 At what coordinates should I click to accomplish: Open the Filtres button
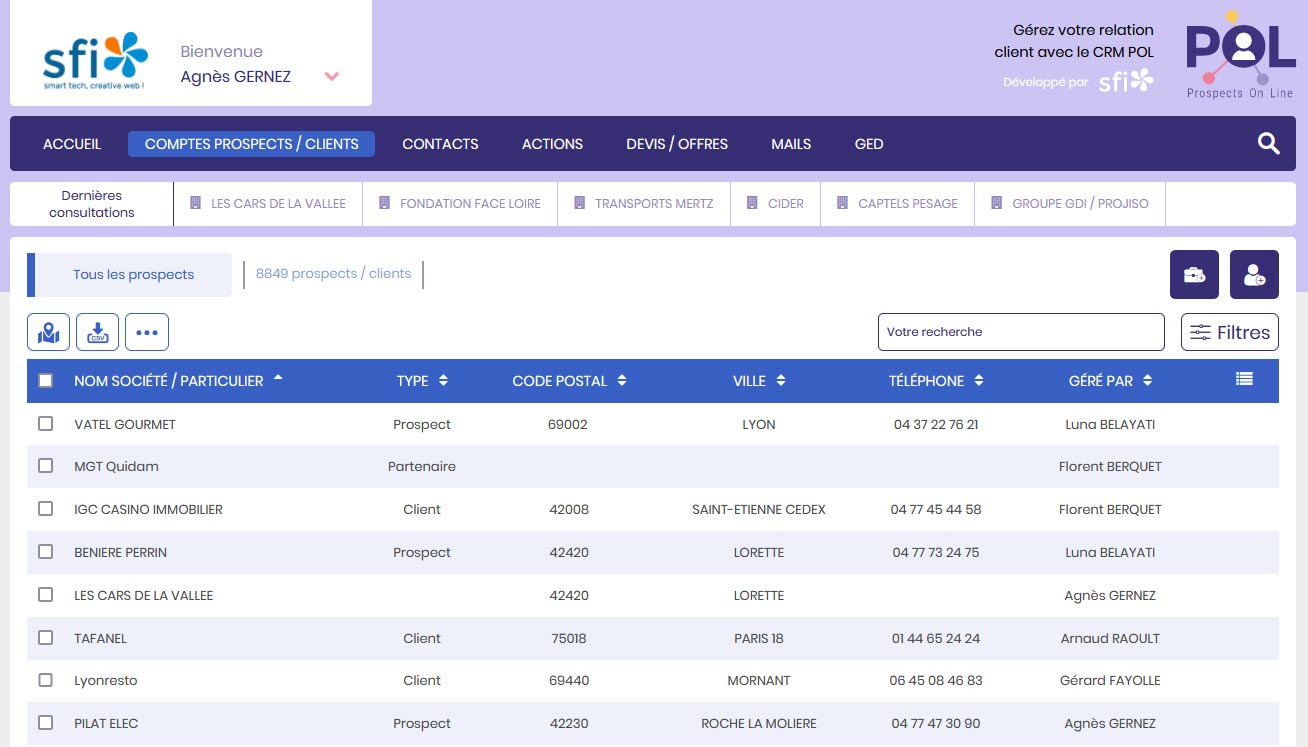(1229, 332)
